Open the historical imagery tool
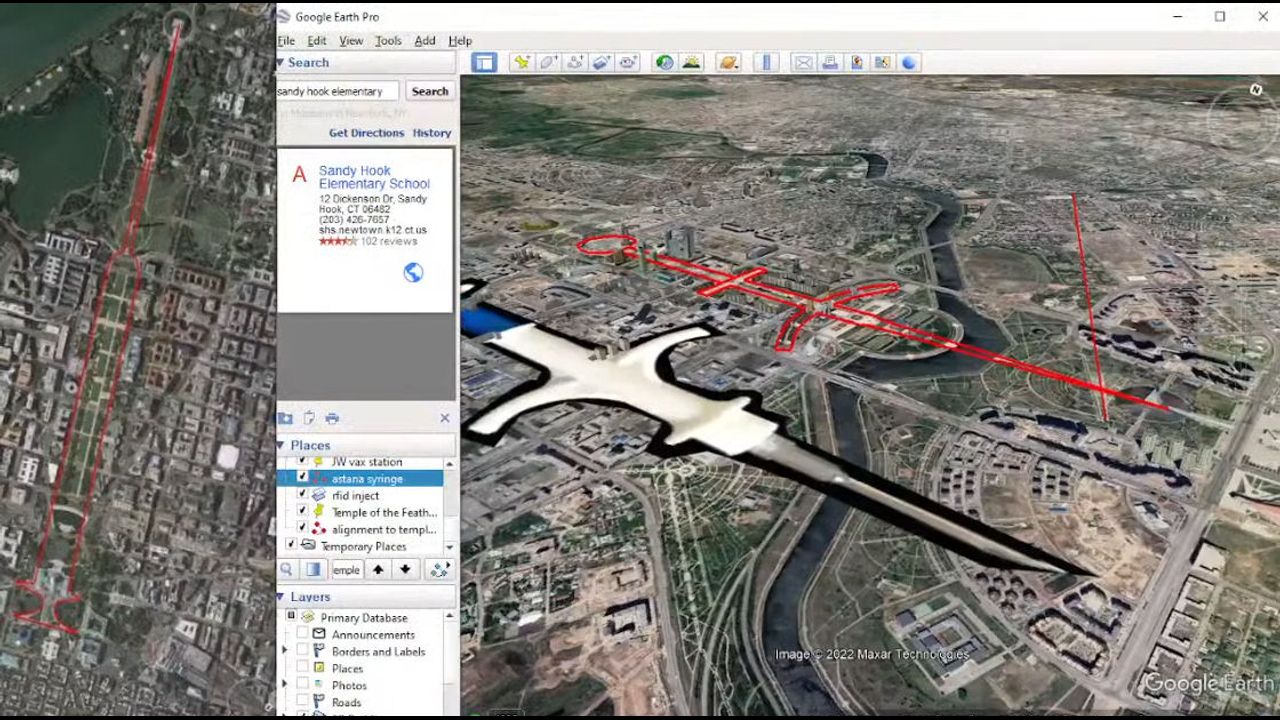Viewport: 1280px width, 720px height. click(x=665, y=62)
